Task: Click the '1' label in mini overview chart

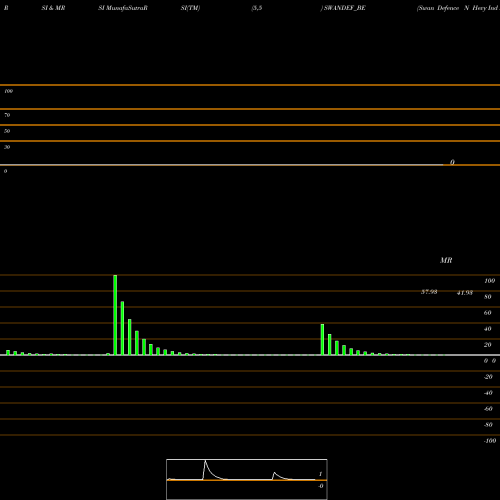Action: click(x=320, y=474)
